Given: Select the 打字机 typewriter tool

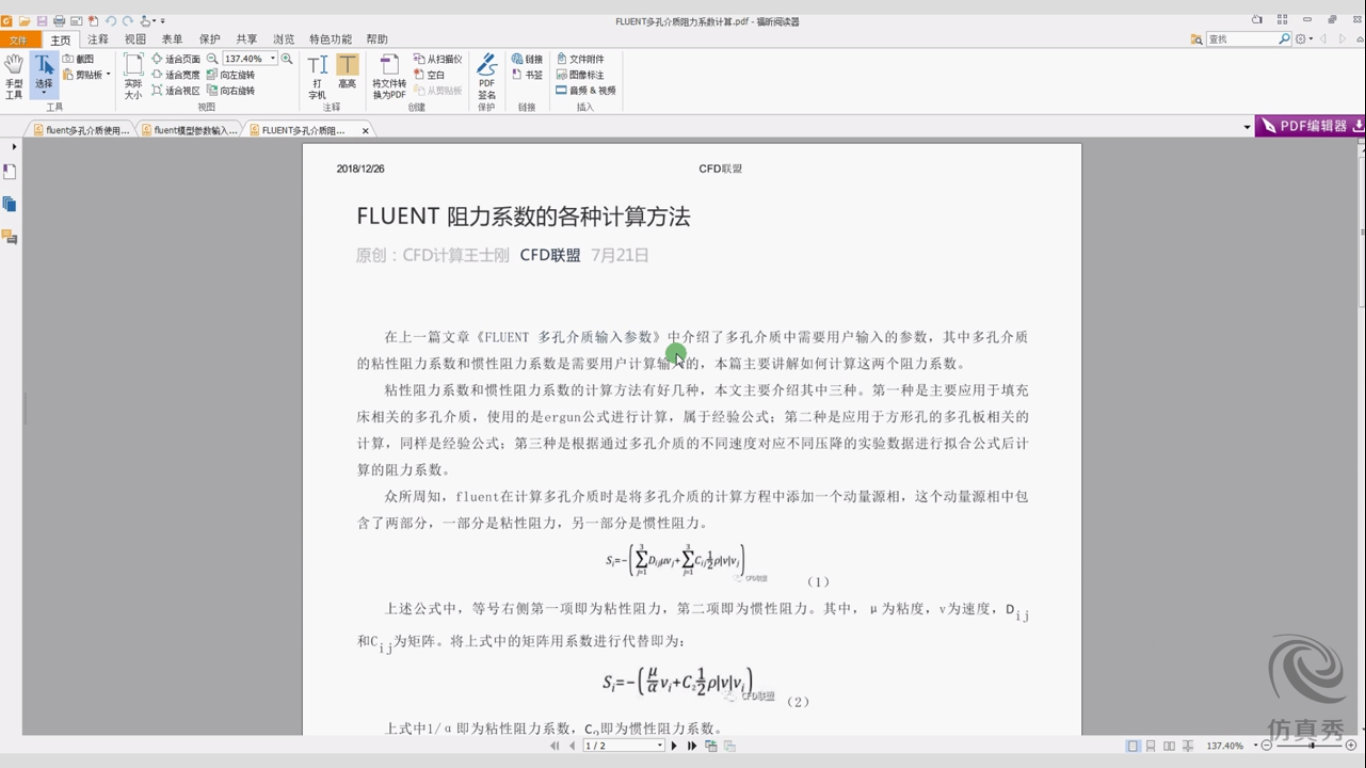Looking at the screenshot, I should click(x=317, y=76).
